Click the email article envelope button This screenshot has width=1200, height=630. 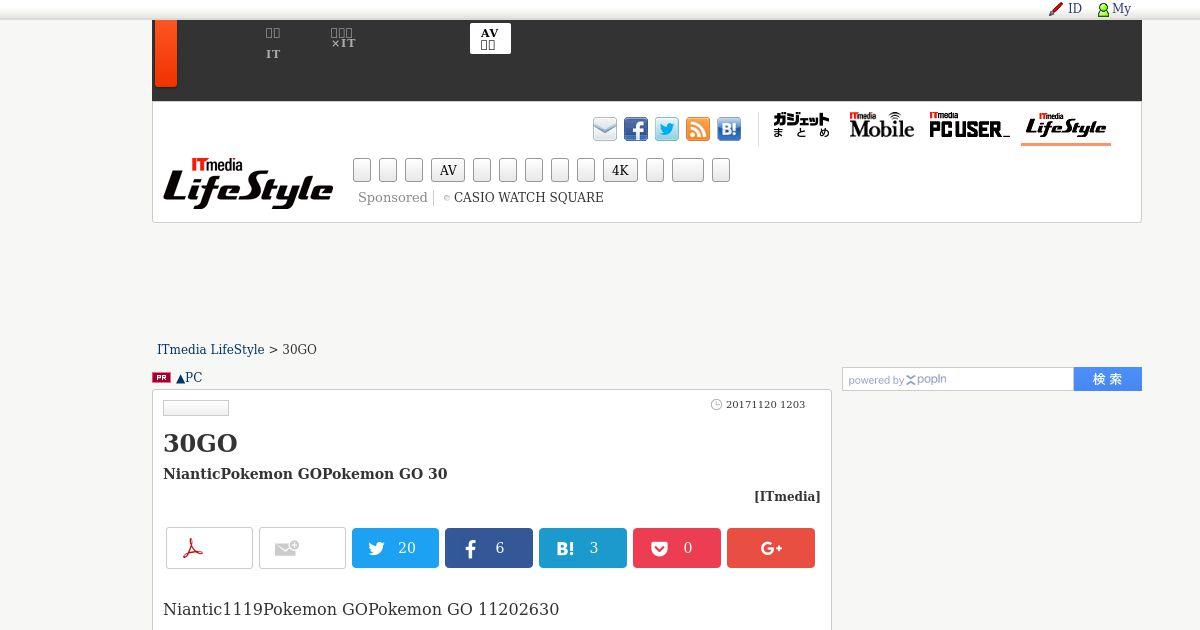[x=302, y=548]
